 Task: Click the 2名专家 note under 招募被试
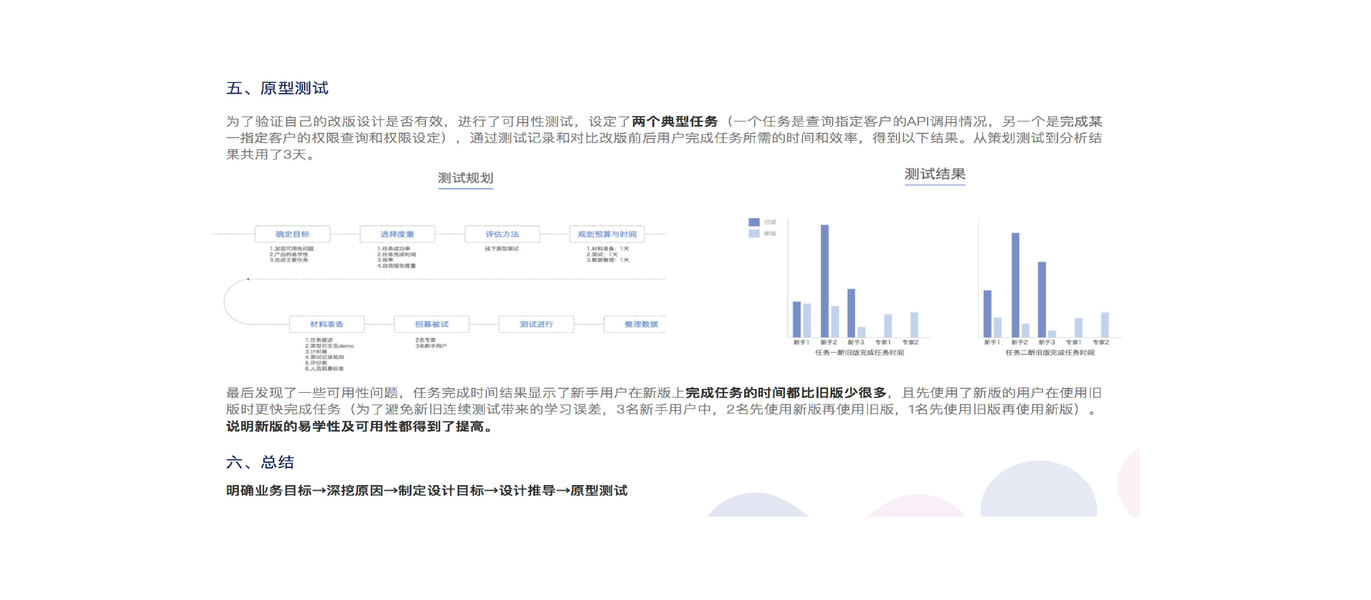[427, 339]
